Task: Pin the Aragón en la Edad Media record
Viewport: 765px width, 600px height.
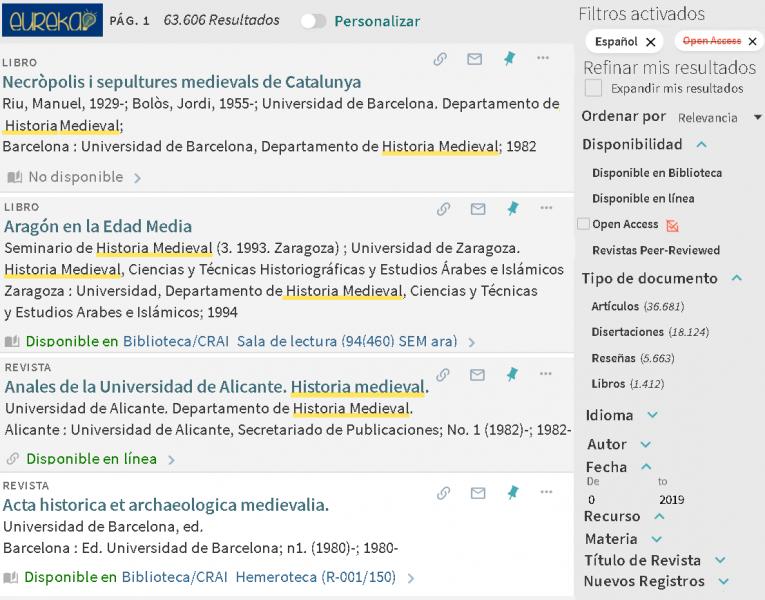Action: [513, 209]
